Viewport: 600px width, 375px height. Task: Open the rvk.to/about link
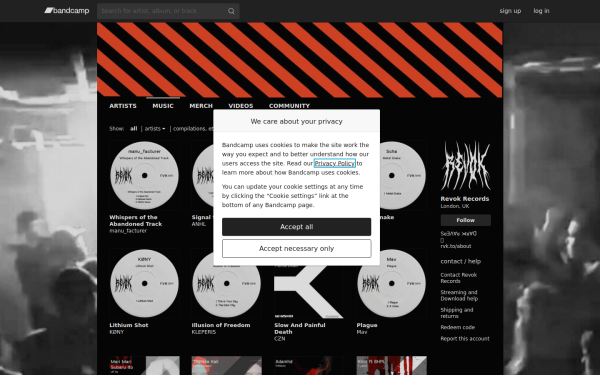tap(456, 246)
